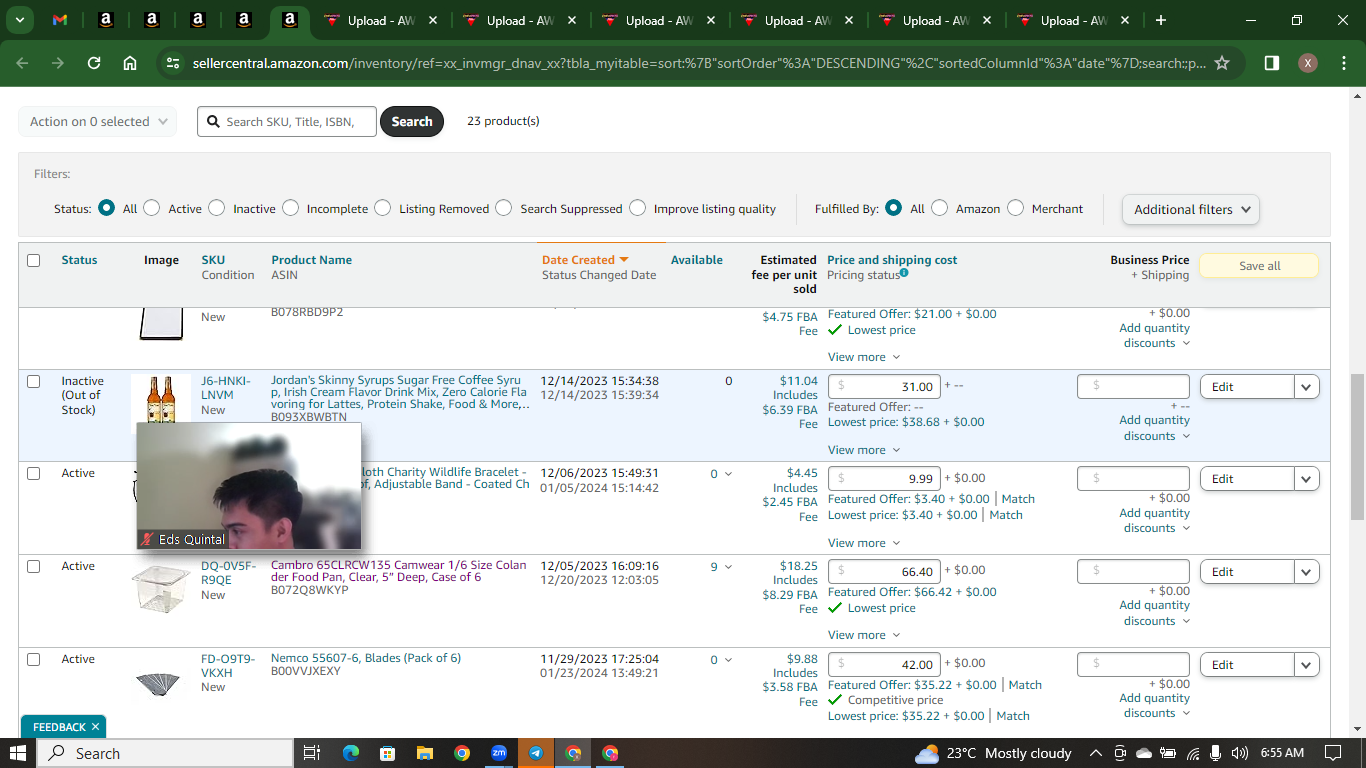Open the Action on 0 selected dropdown
Screen dimensions: 1366x768
[x=98, y=121]
